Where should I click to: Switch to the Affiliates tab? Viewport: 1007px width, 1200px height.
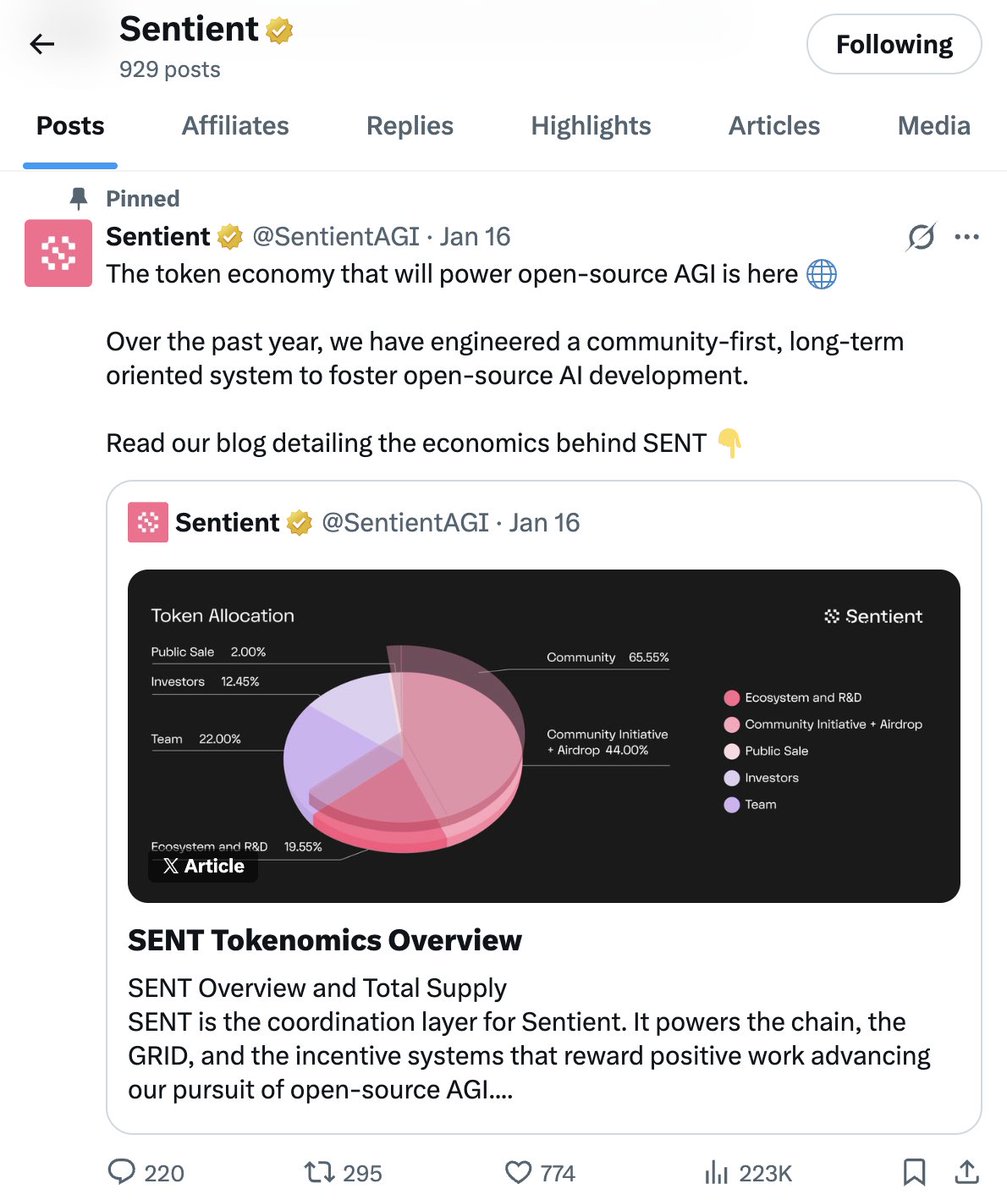pos(235,126)
